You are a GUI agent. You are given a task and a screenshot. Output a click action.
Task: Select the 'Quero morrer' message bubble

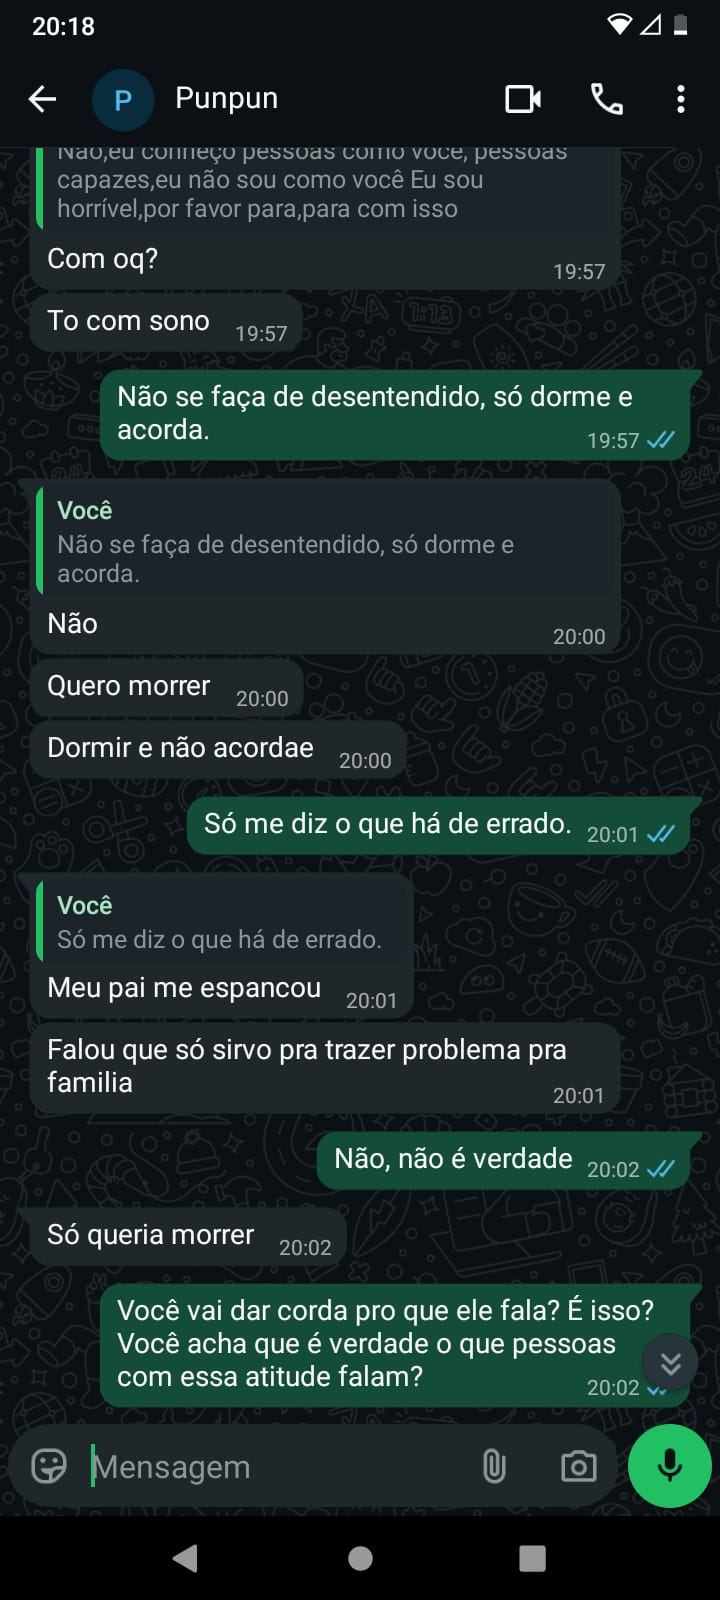pos(129,687)
